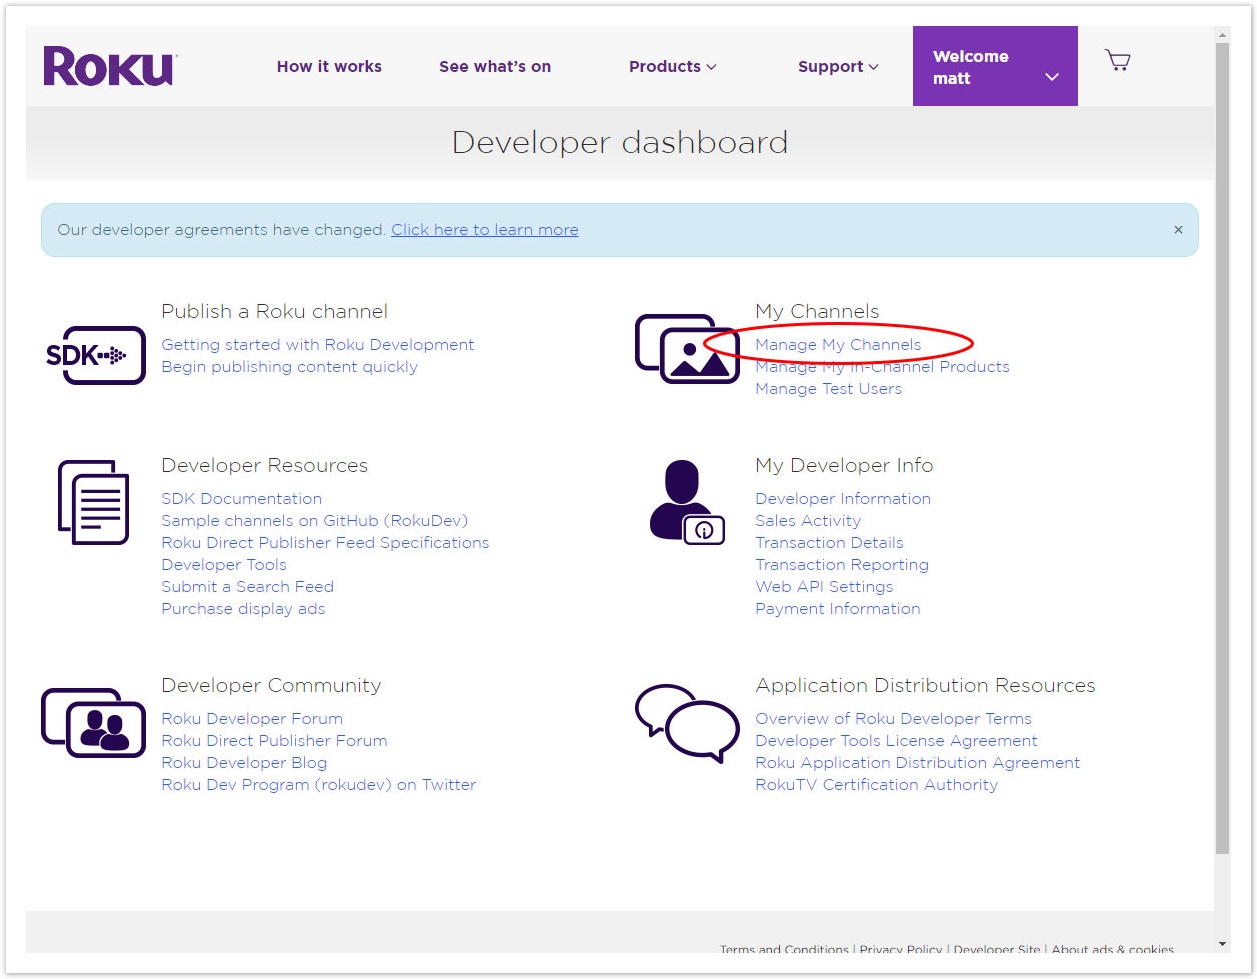Open Getting started with Roku Development
Image resolution: width=1257 pixels, height=979 pixels.
(318, 345)
